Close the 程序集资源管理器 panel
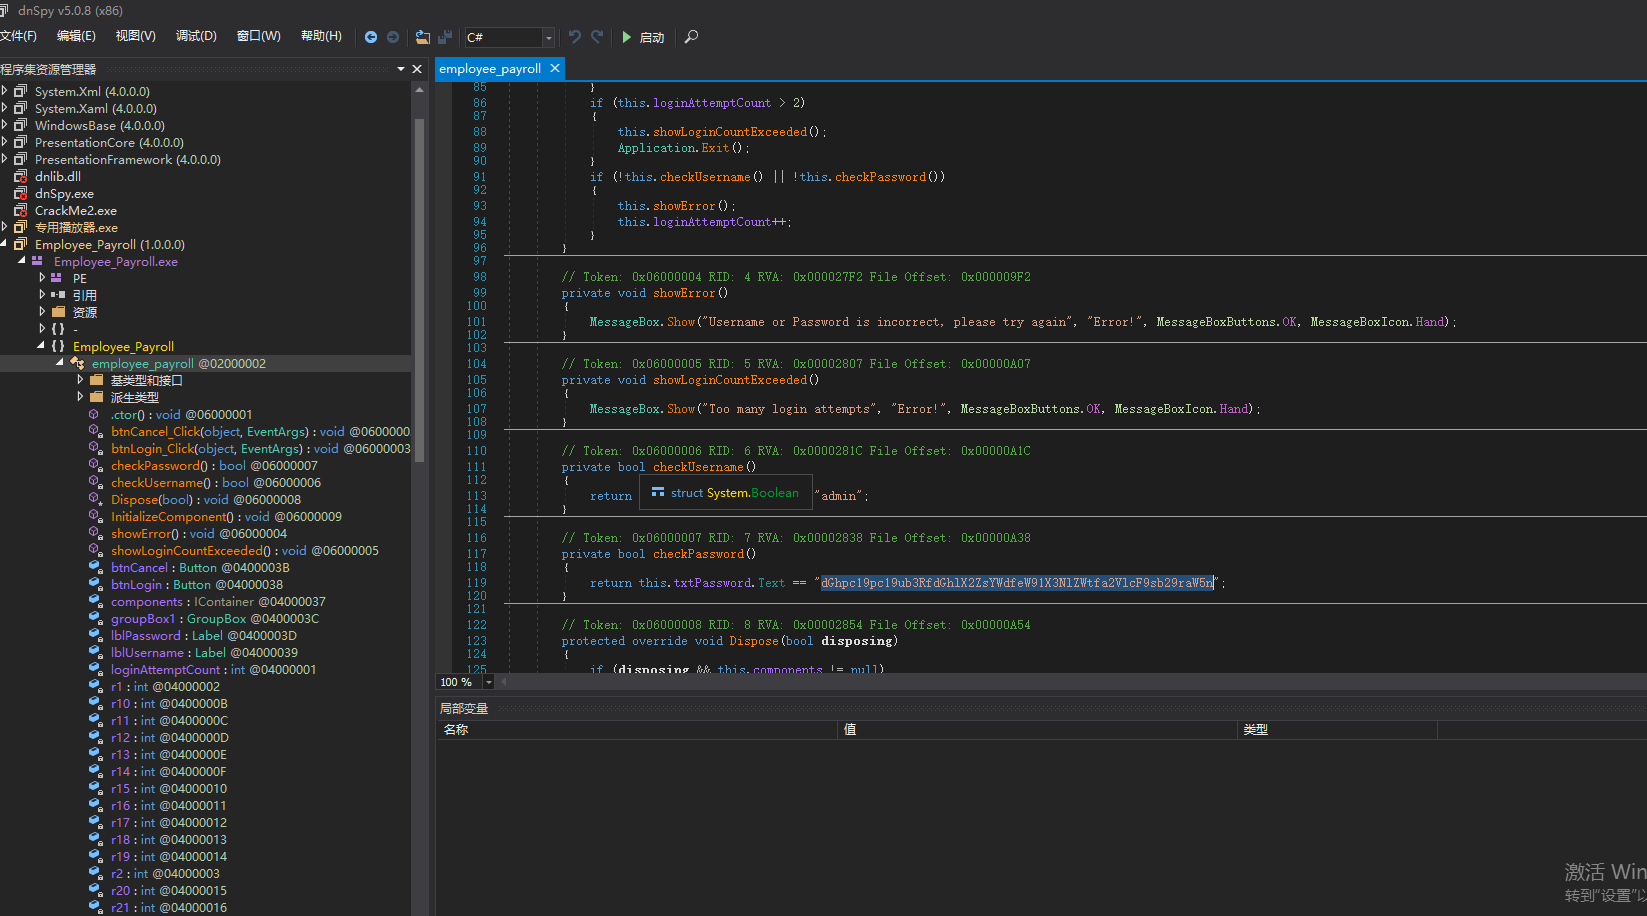 point(417,69)
